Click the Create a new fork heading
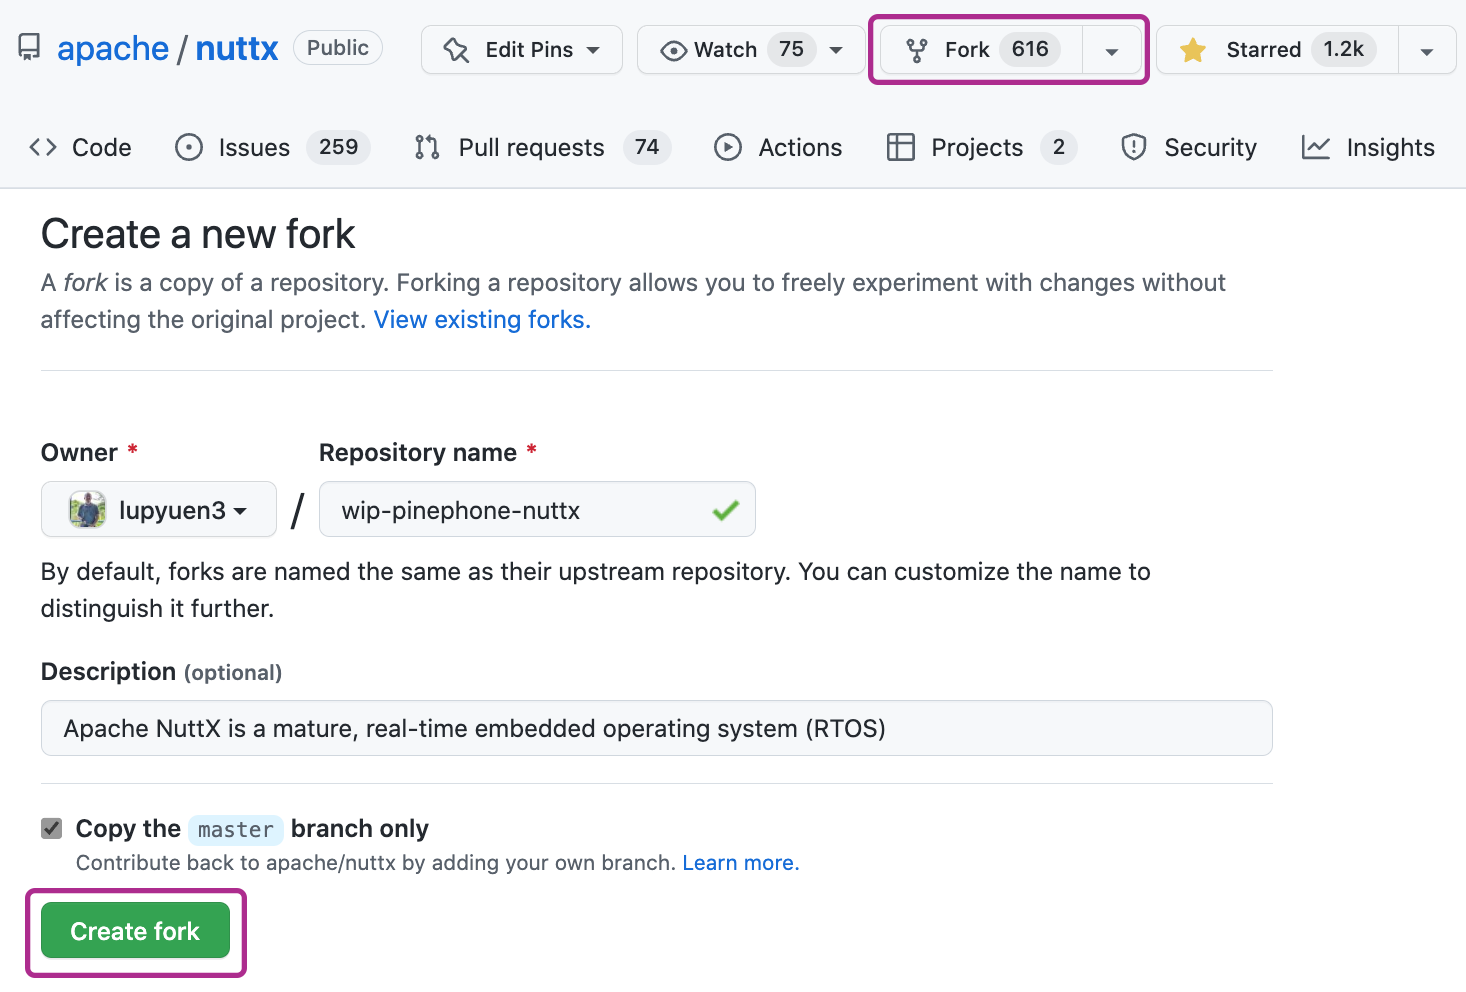This screenshot has height=992, width=1466. tap(198, 234)
